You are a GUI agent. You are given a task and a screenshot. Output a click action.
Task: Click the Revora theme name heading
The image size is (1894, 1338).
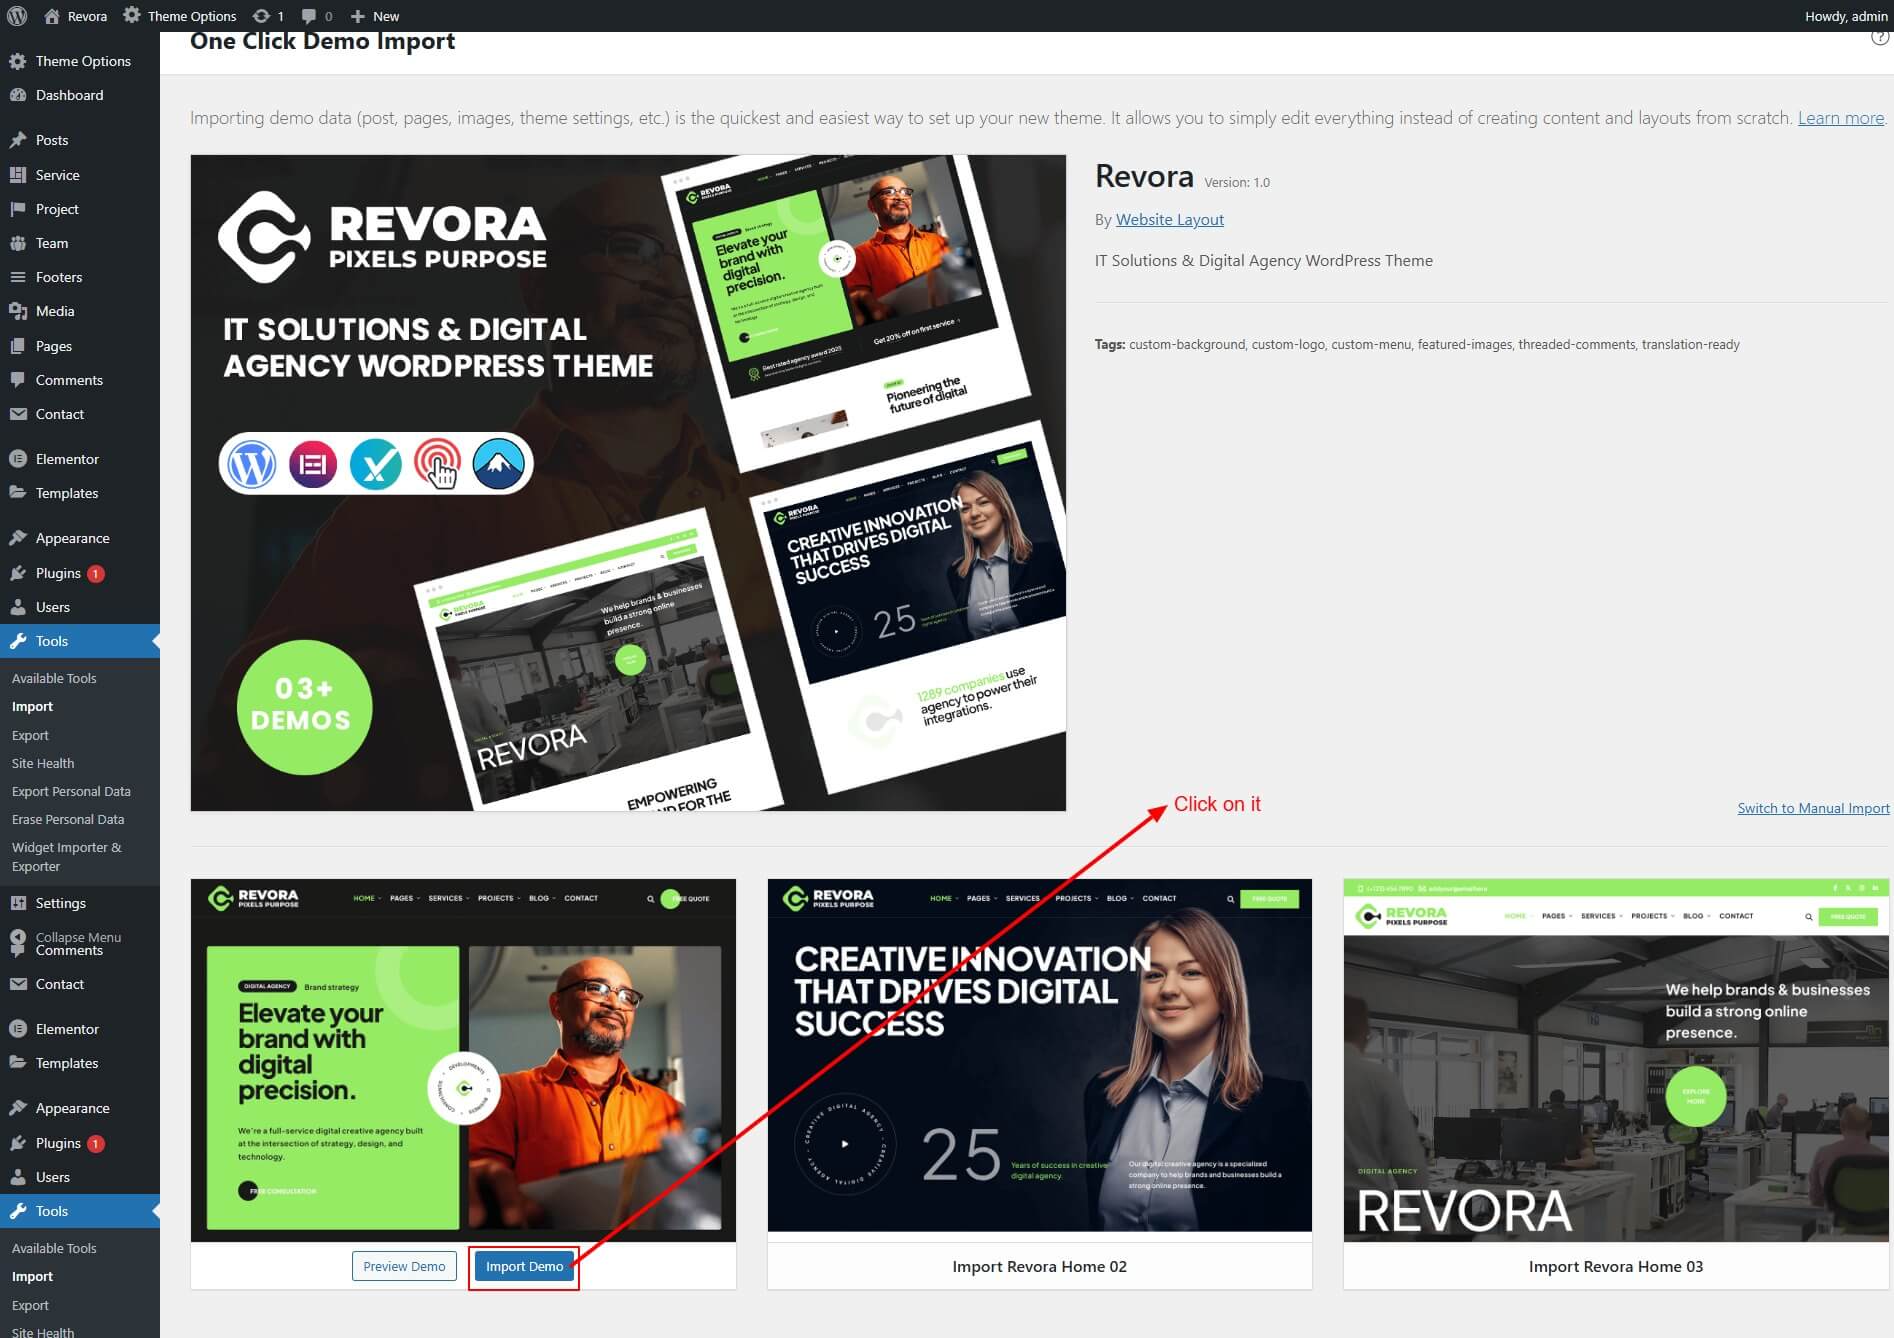[x=1144, y=176]
